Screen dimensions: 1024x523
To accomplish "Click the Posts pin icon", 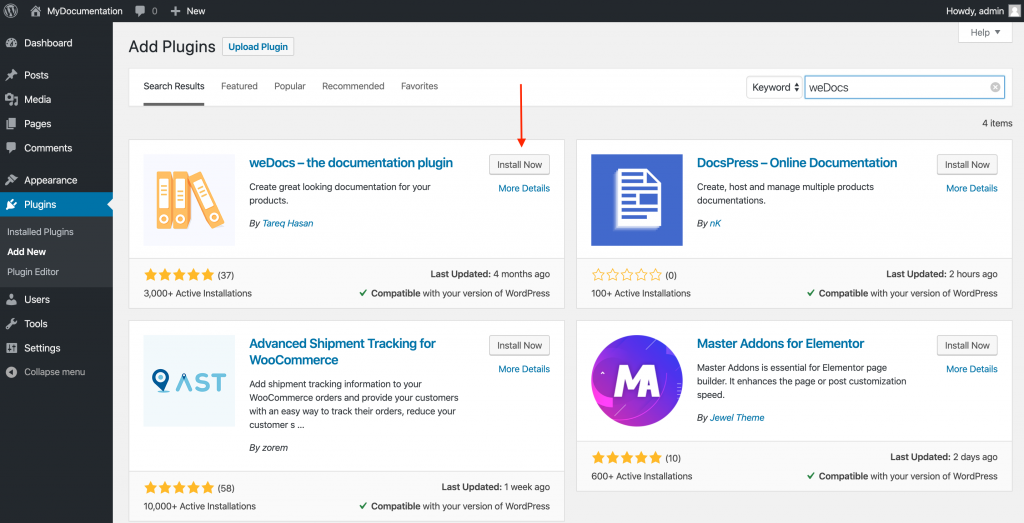I will 11,75.
